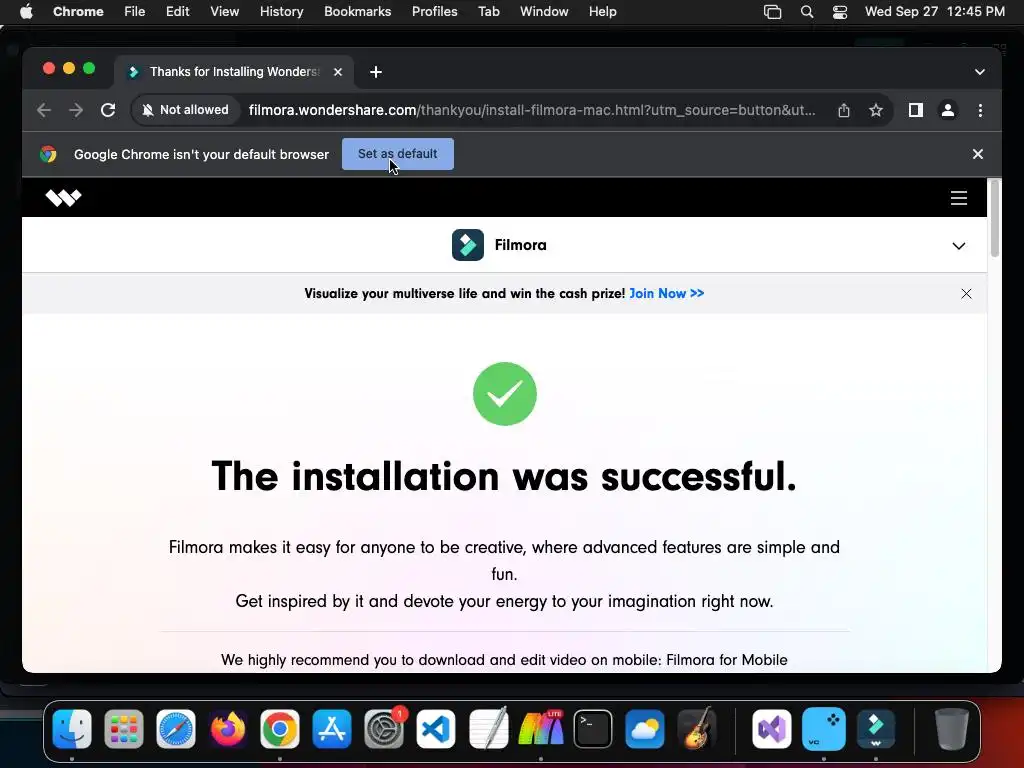Open TextEdit from the Dock
1024x768 pixels.
[488, 728]
